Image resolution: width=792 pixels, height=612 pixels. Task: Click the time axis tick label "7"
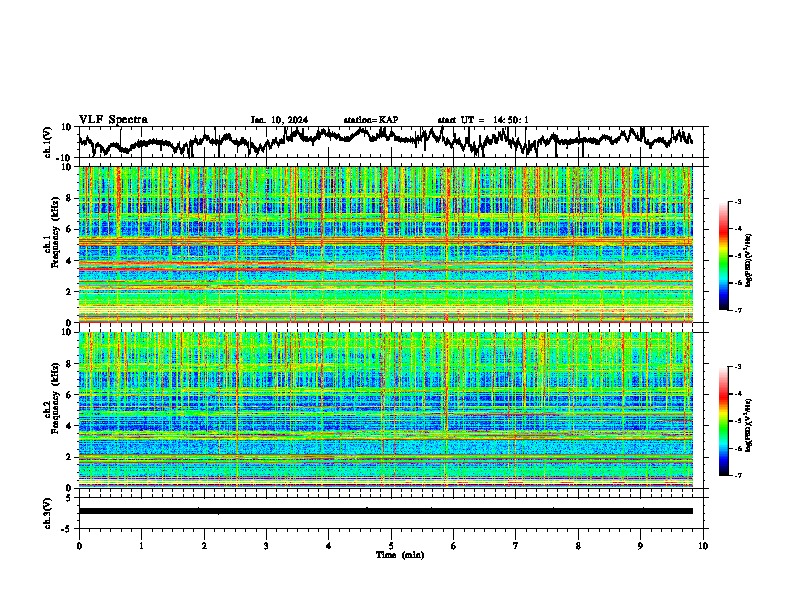[516, 546]
